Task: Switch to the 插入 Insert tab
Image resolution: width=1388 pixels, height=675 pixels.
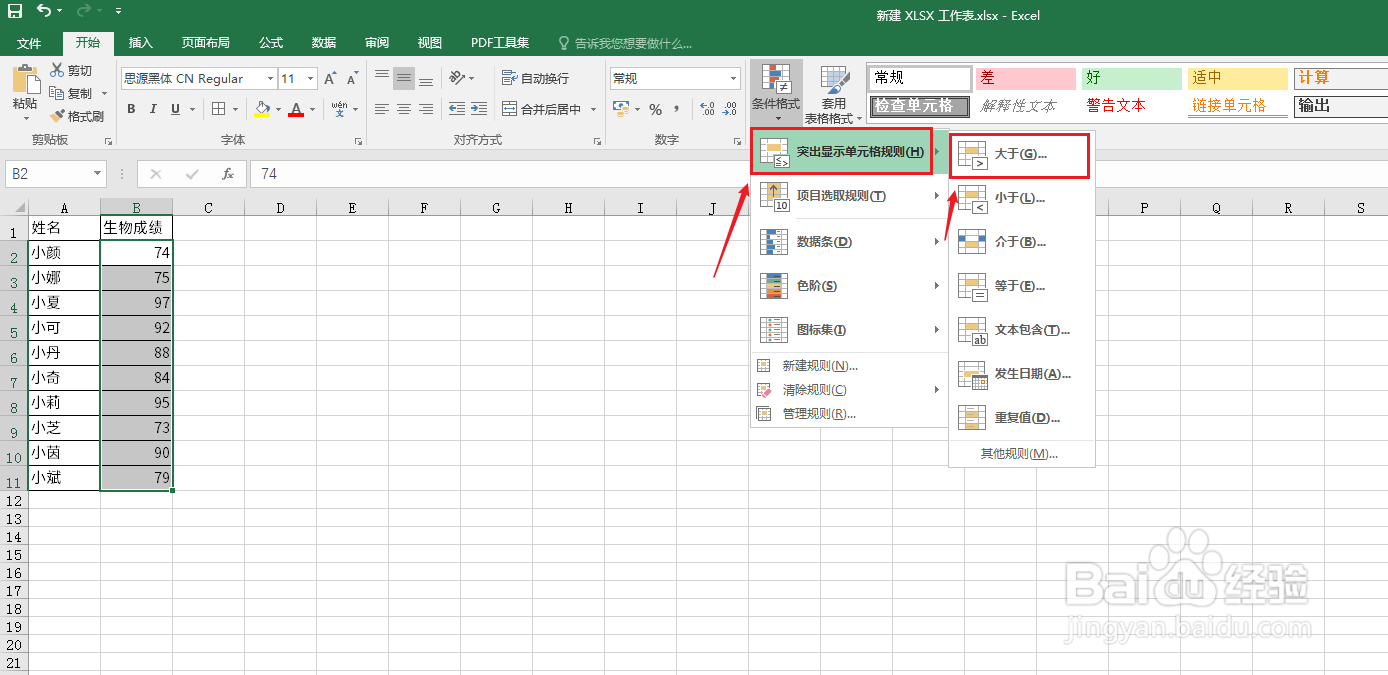Action: (x=141, y=43)
